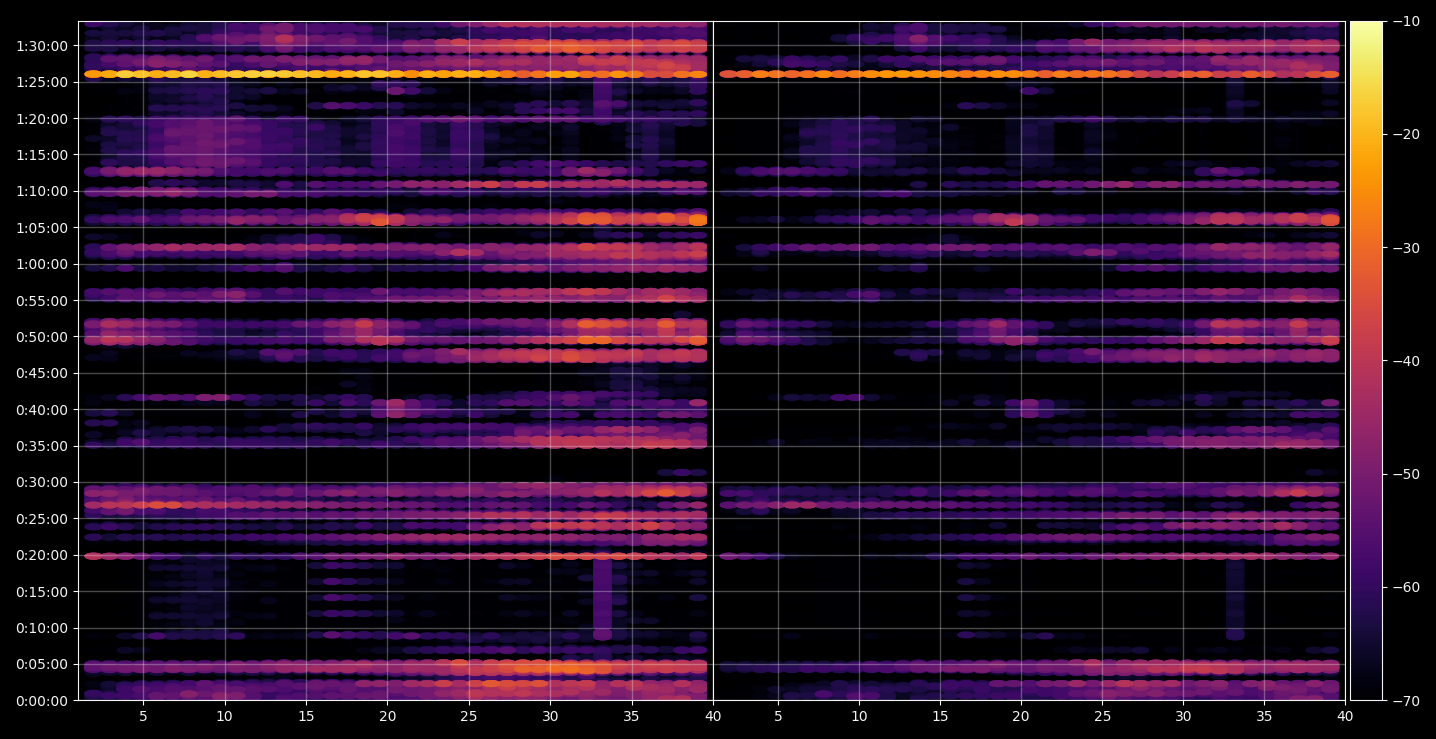
Task: Click the colorbar gradient scale
Action: coord(1366,361)
